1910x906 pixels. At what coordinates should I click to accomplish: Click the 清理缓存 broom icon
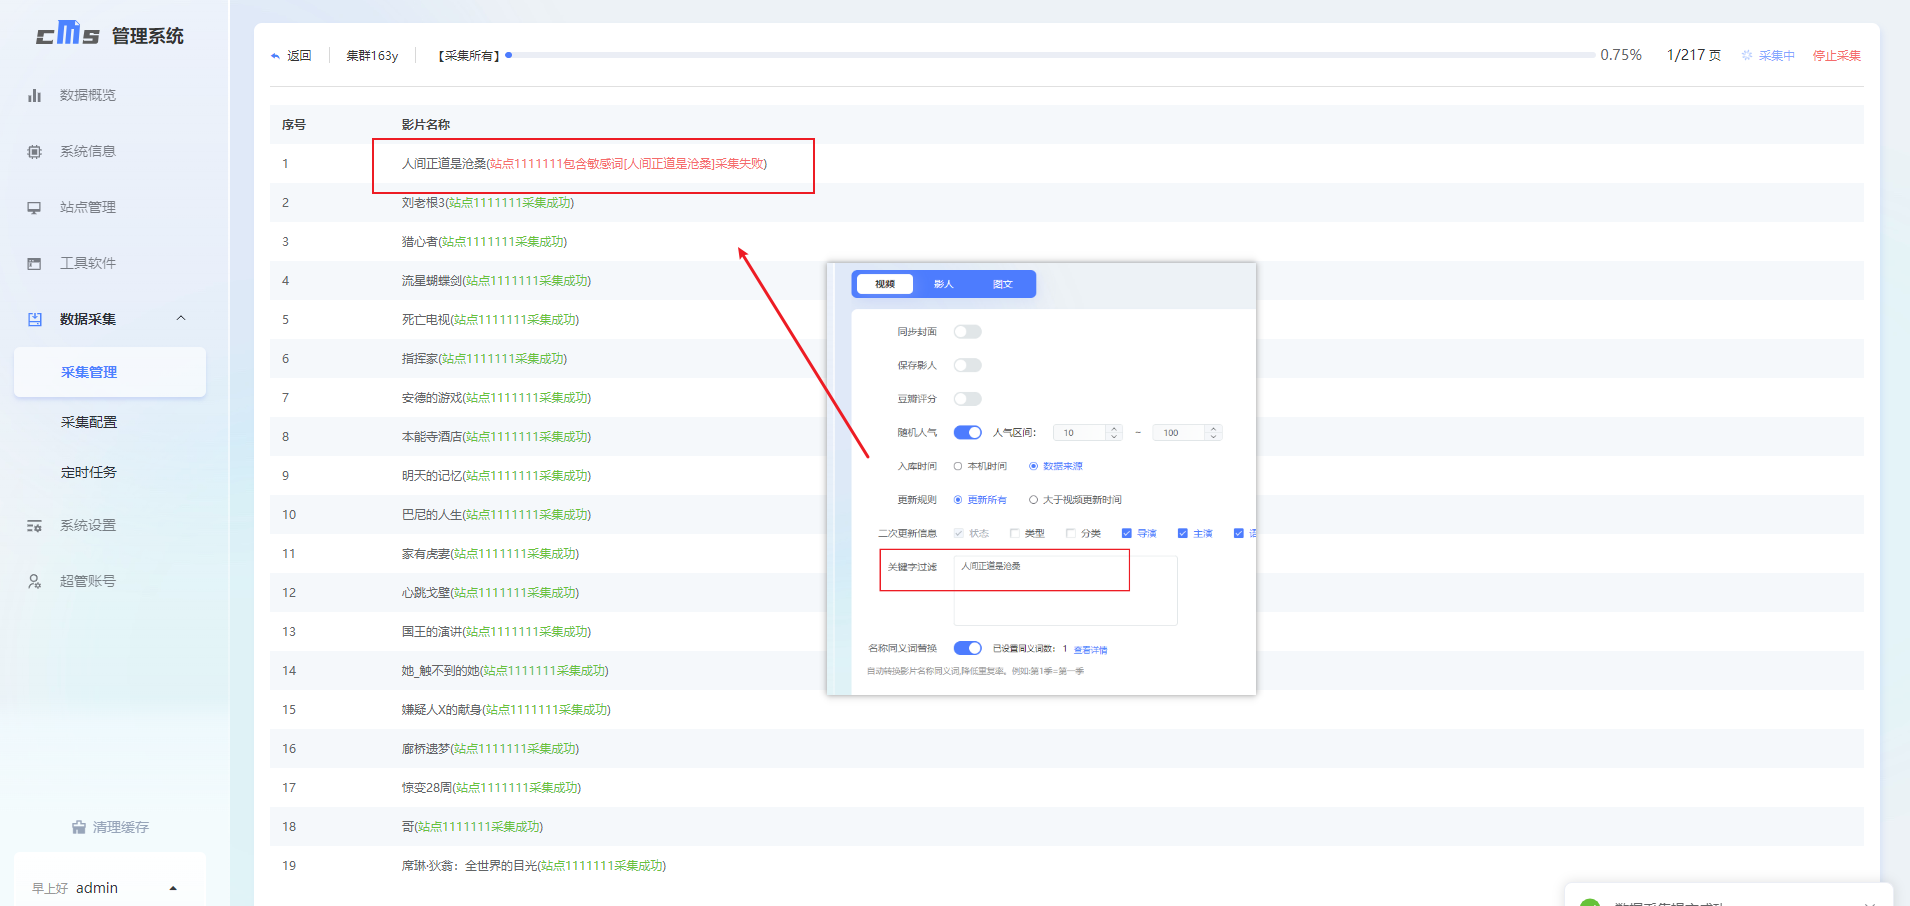click(x=79, y=827)
